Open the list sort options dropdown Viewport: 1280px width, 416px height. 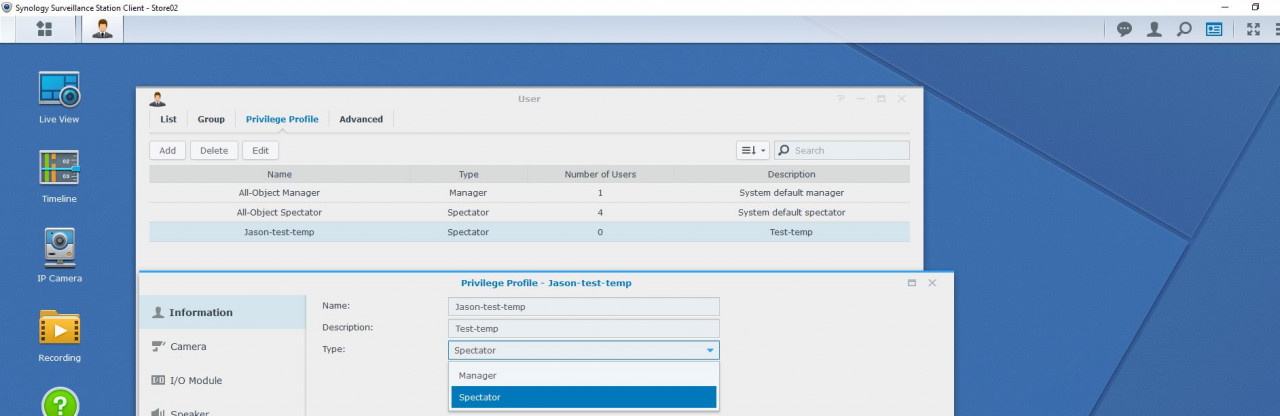[x=752, y=151]
